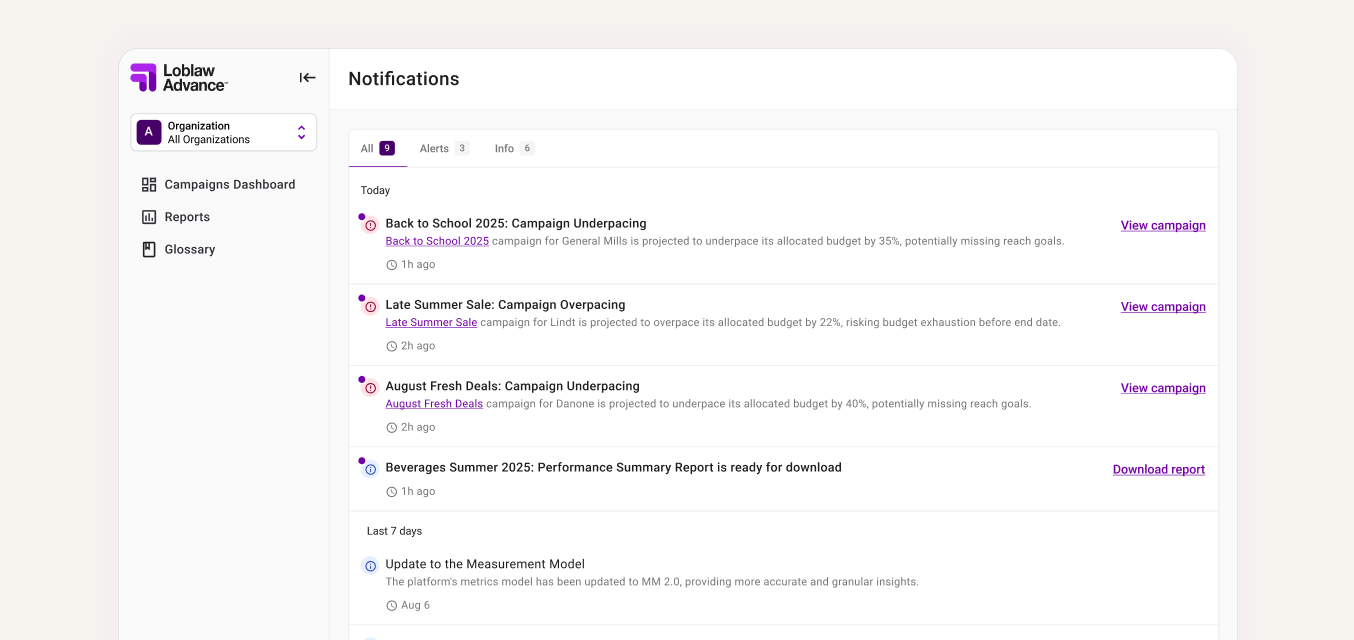Click the Performance Summary Report is ready title

(x=613, y=467)
